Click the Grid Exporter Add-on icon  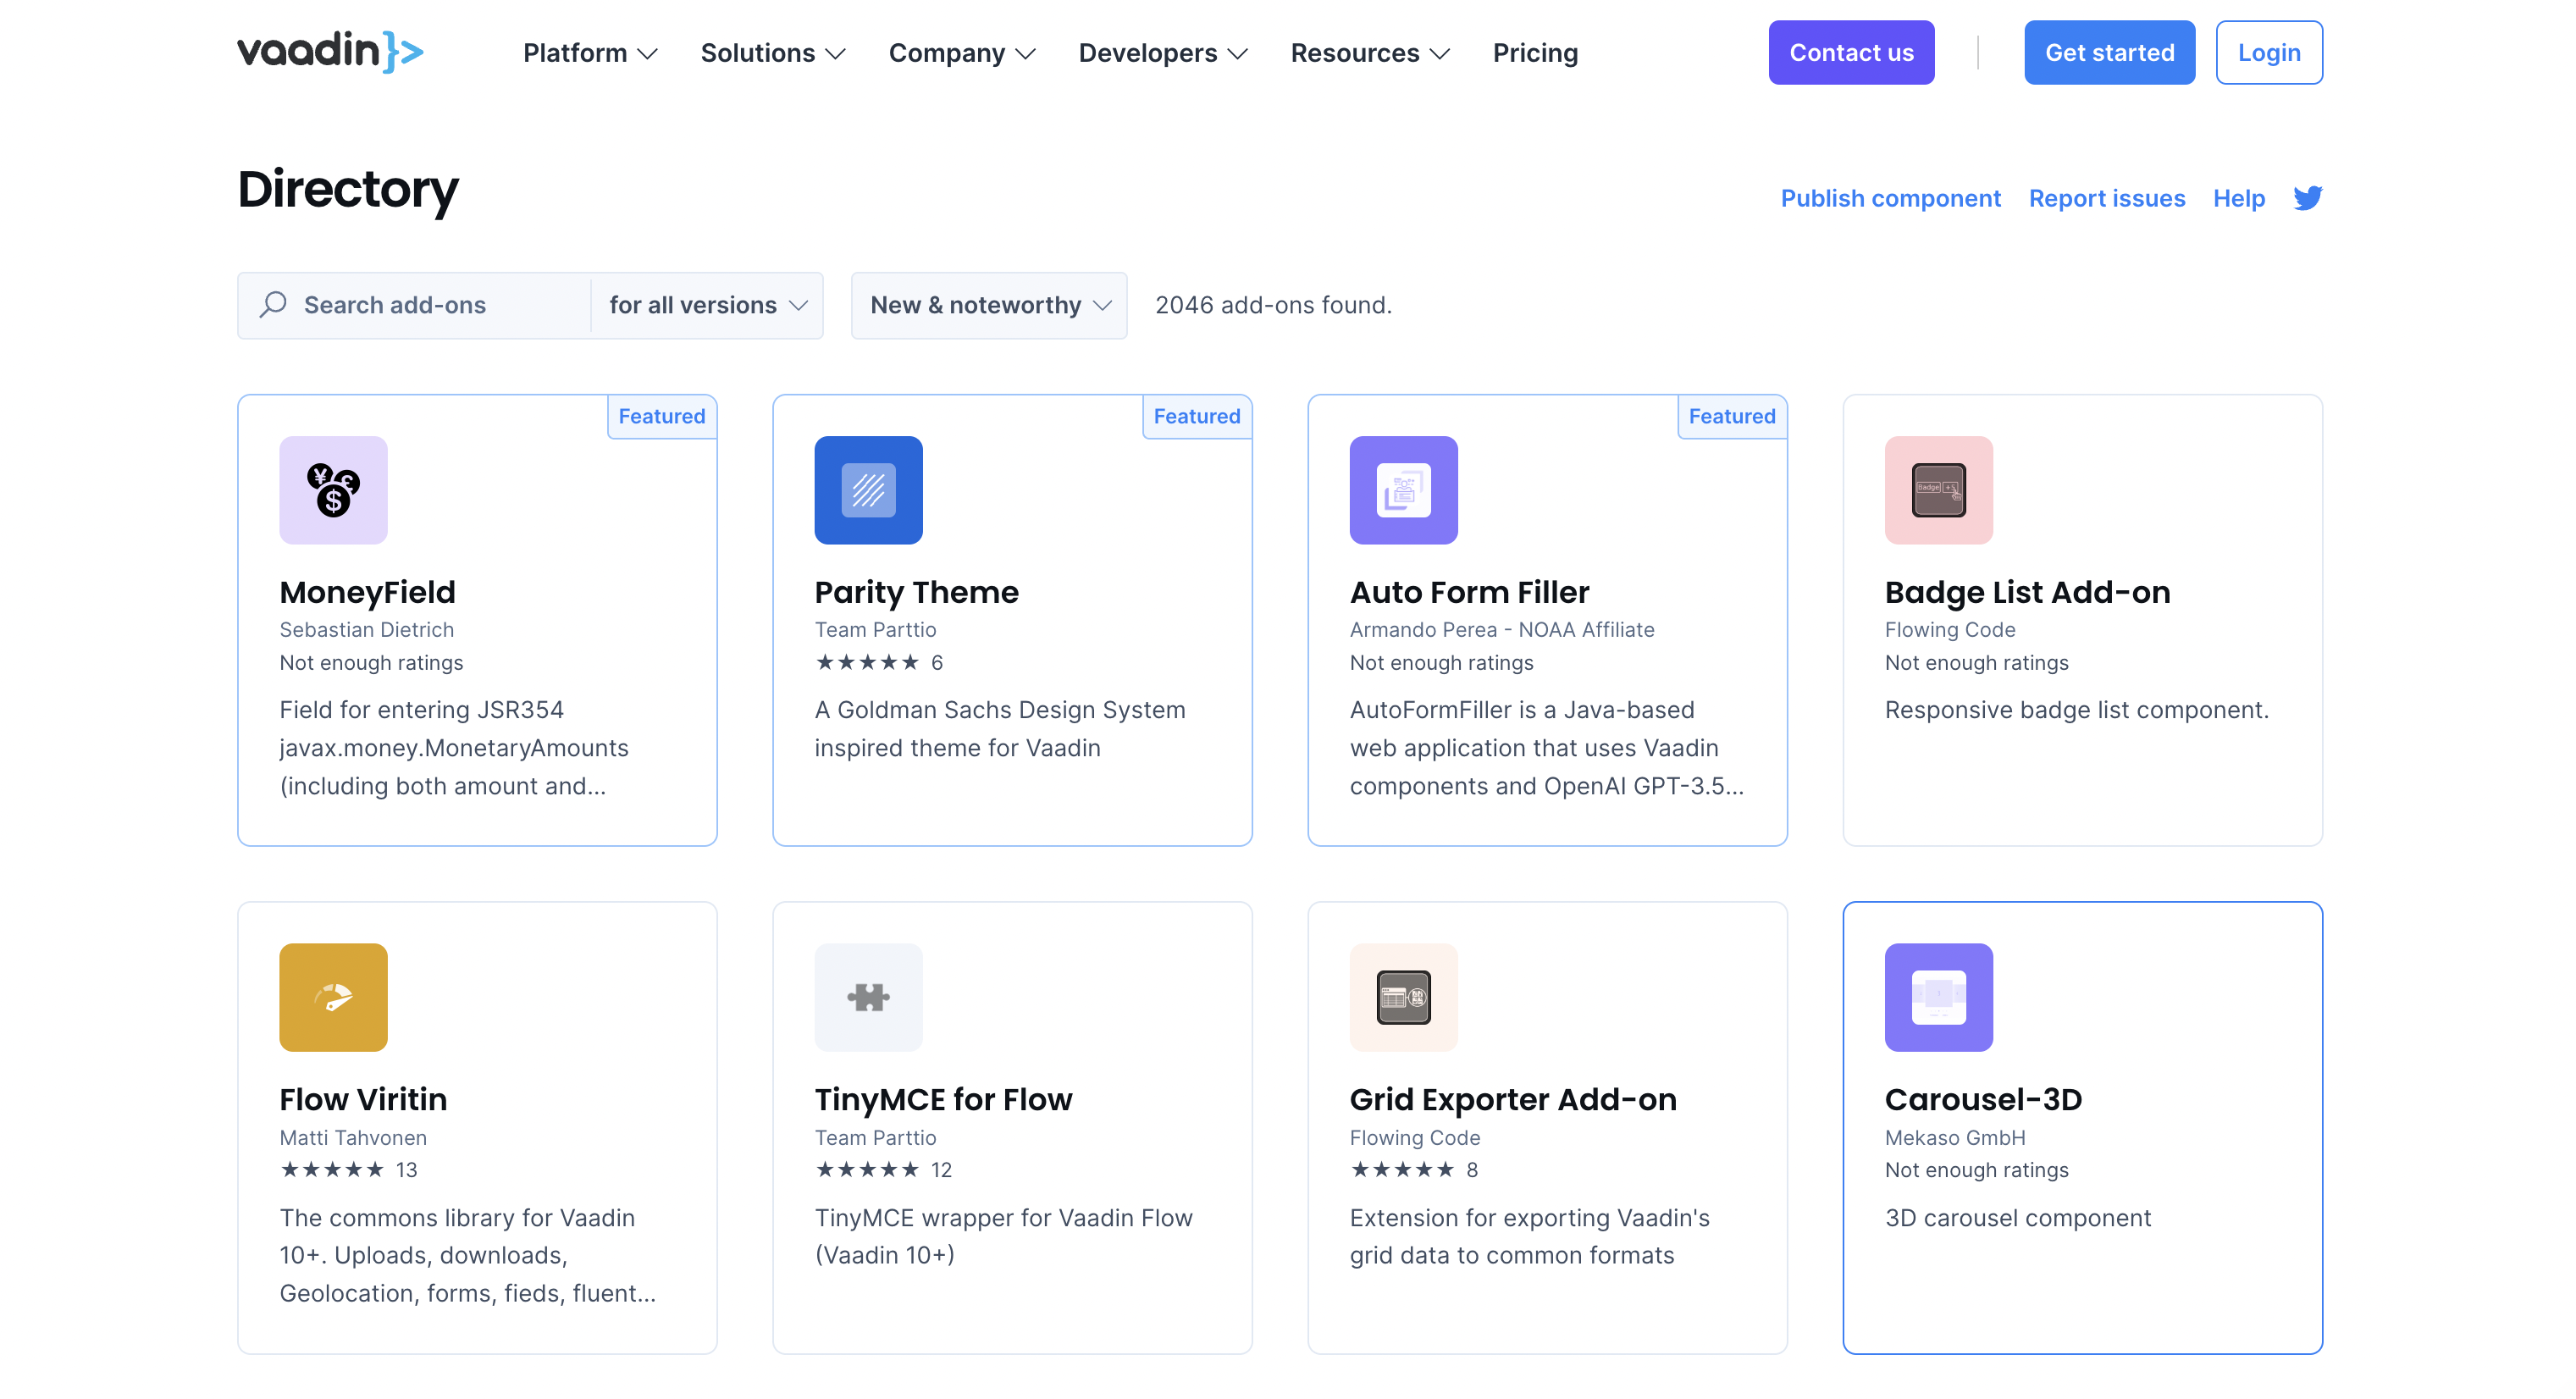[1403, 998]
